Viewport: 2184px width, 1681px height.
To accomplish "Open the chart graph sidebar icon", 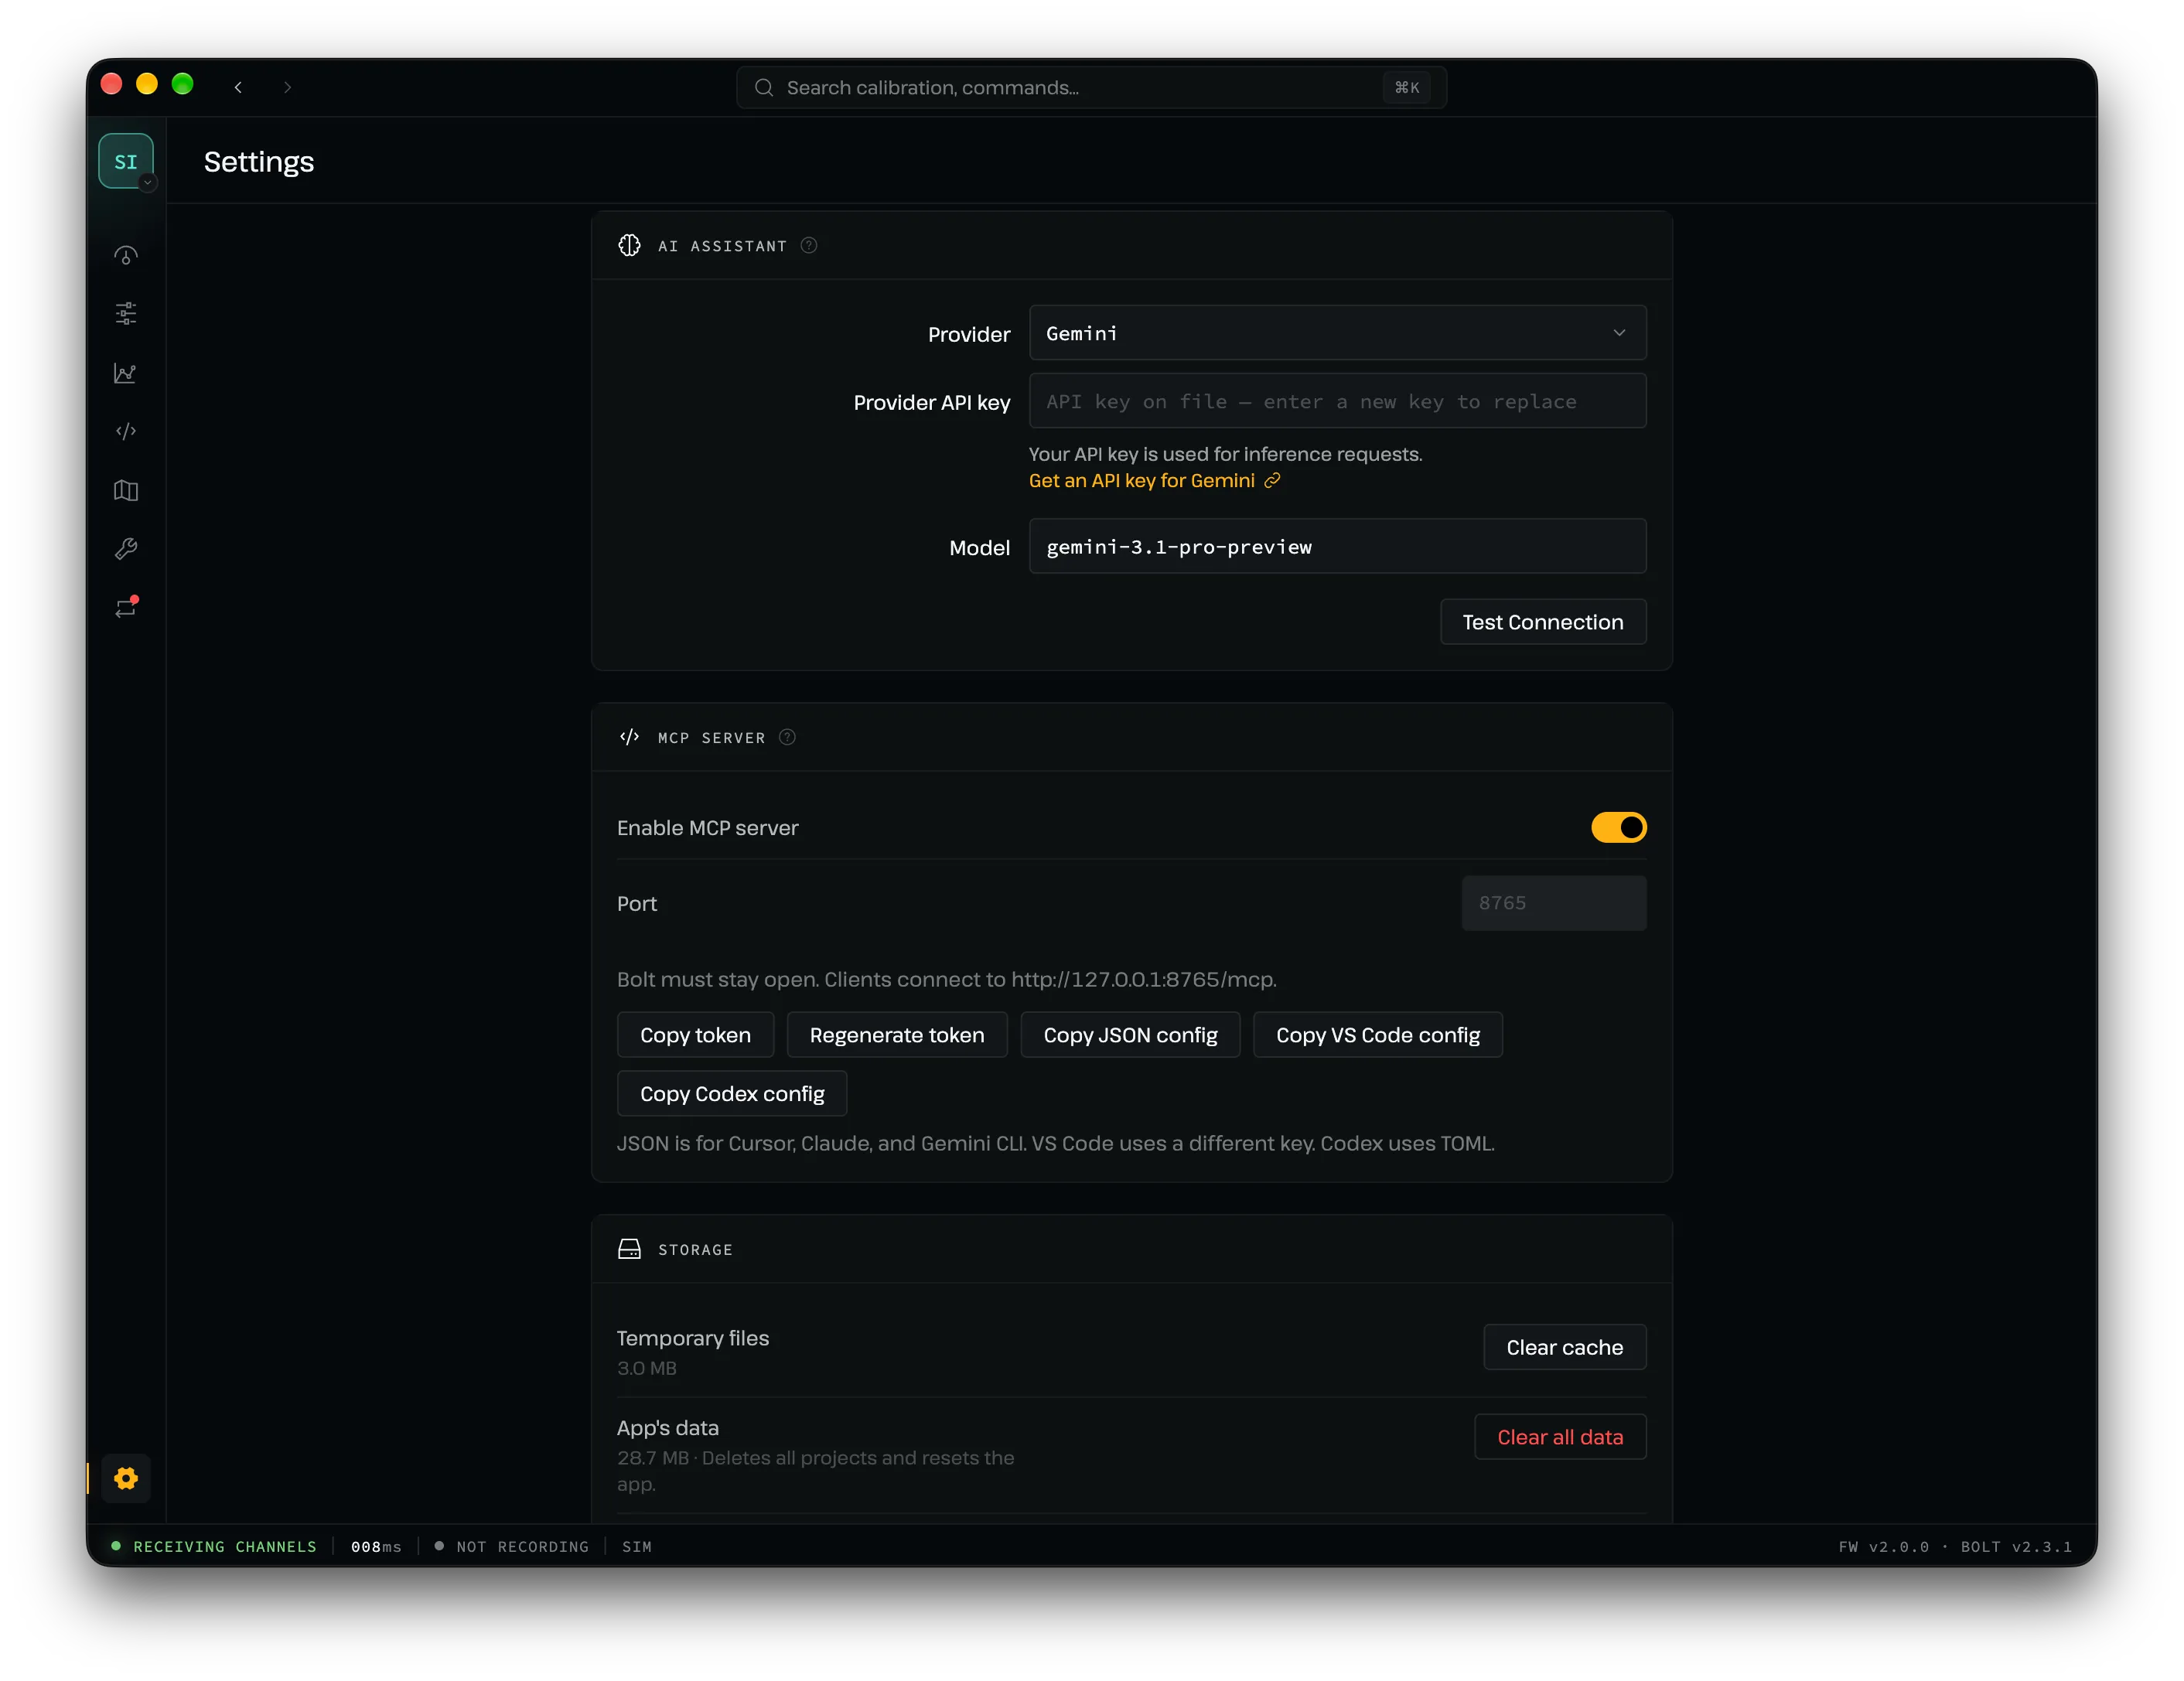I will 126,373.
